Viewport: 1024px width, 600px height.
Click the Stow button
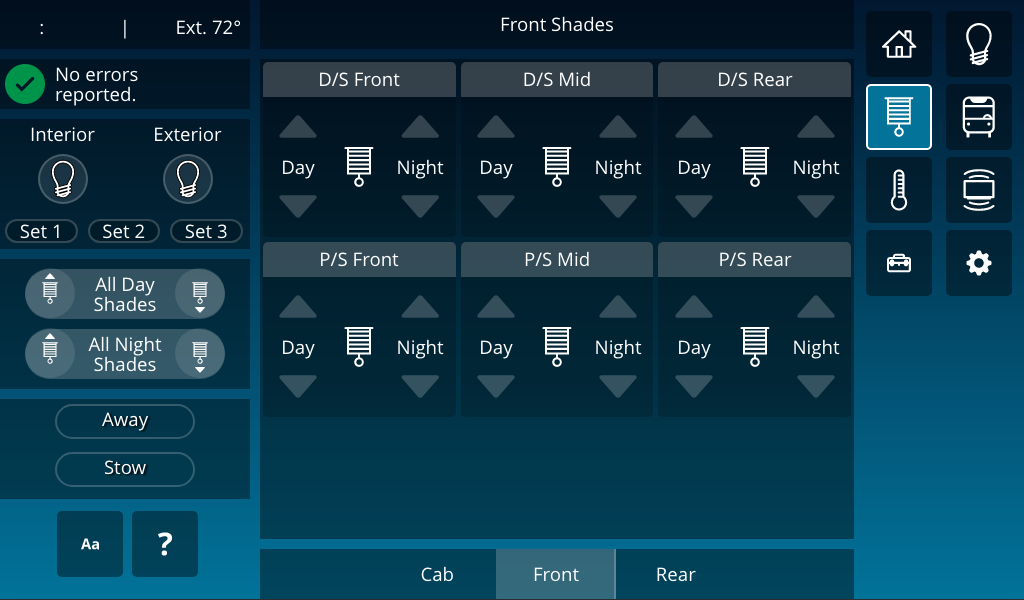[125, 469]
